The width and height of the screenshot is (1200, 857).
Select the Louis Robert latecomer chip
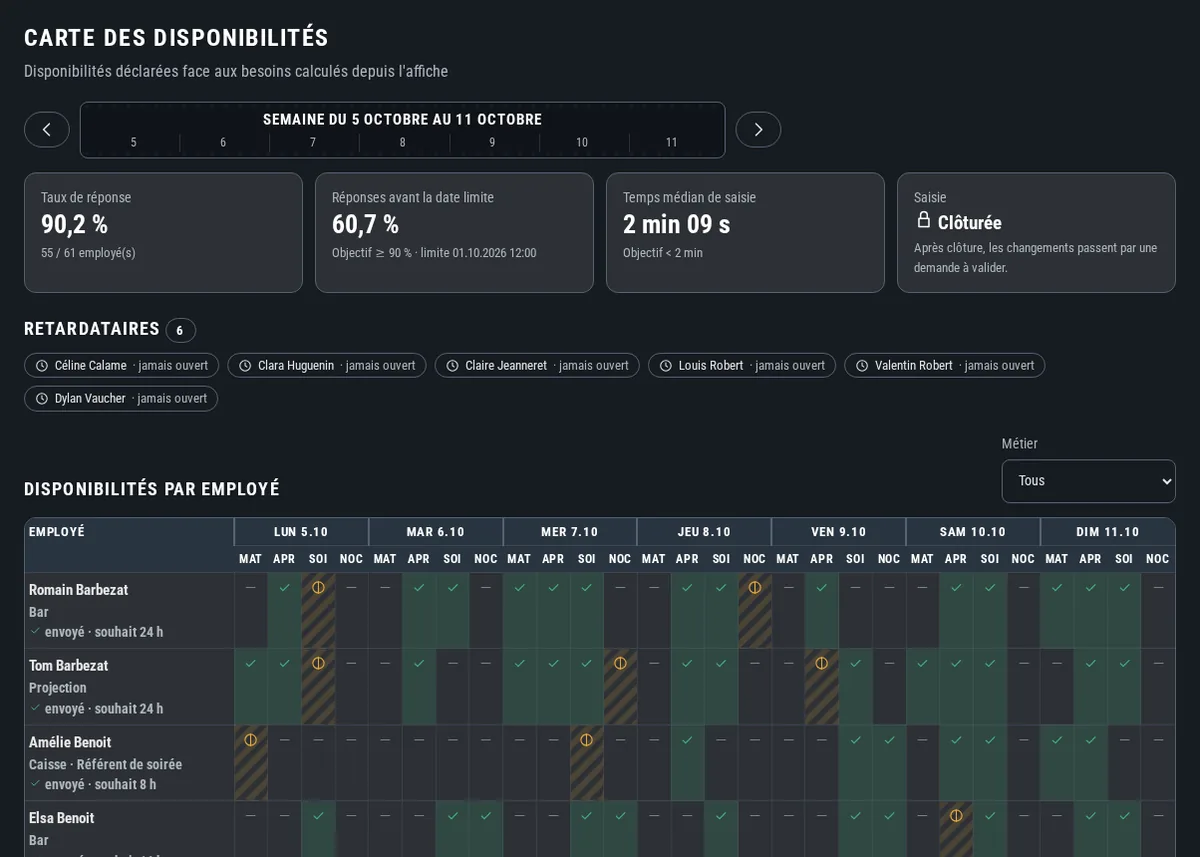(x=742, y=366)
